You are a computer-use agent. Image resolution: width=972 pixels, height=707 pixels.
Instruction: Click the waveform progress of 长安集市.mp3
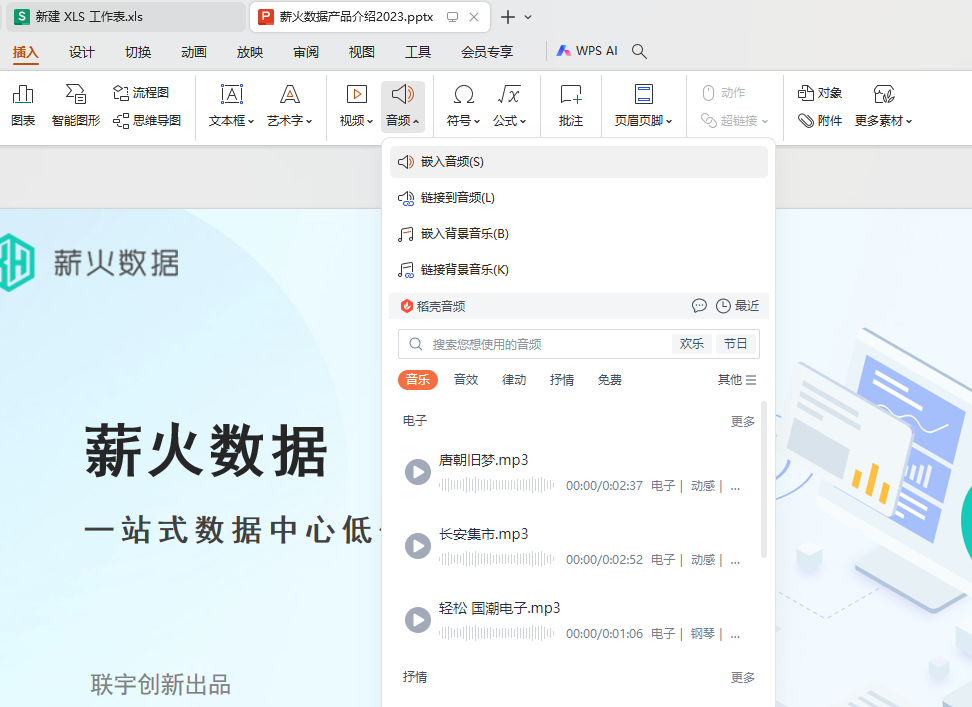pos(497,559)
